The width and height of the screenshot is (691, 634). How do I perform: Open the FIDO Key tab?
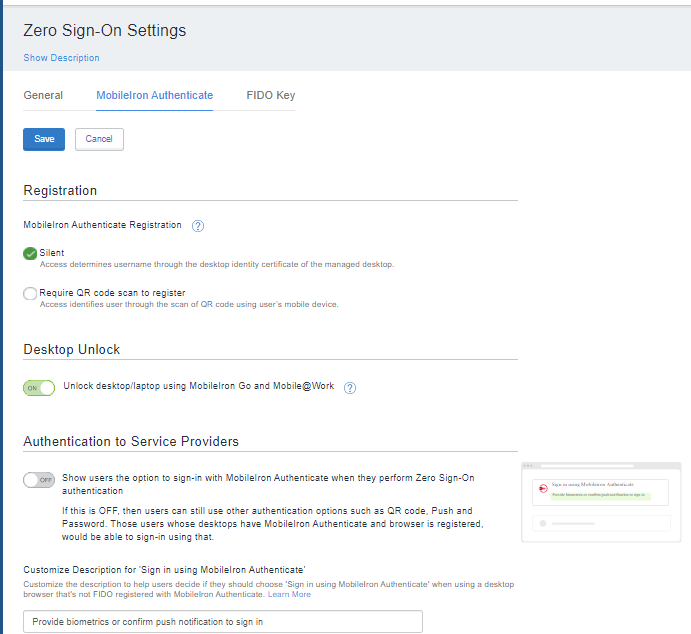click(x=270, y=96)
